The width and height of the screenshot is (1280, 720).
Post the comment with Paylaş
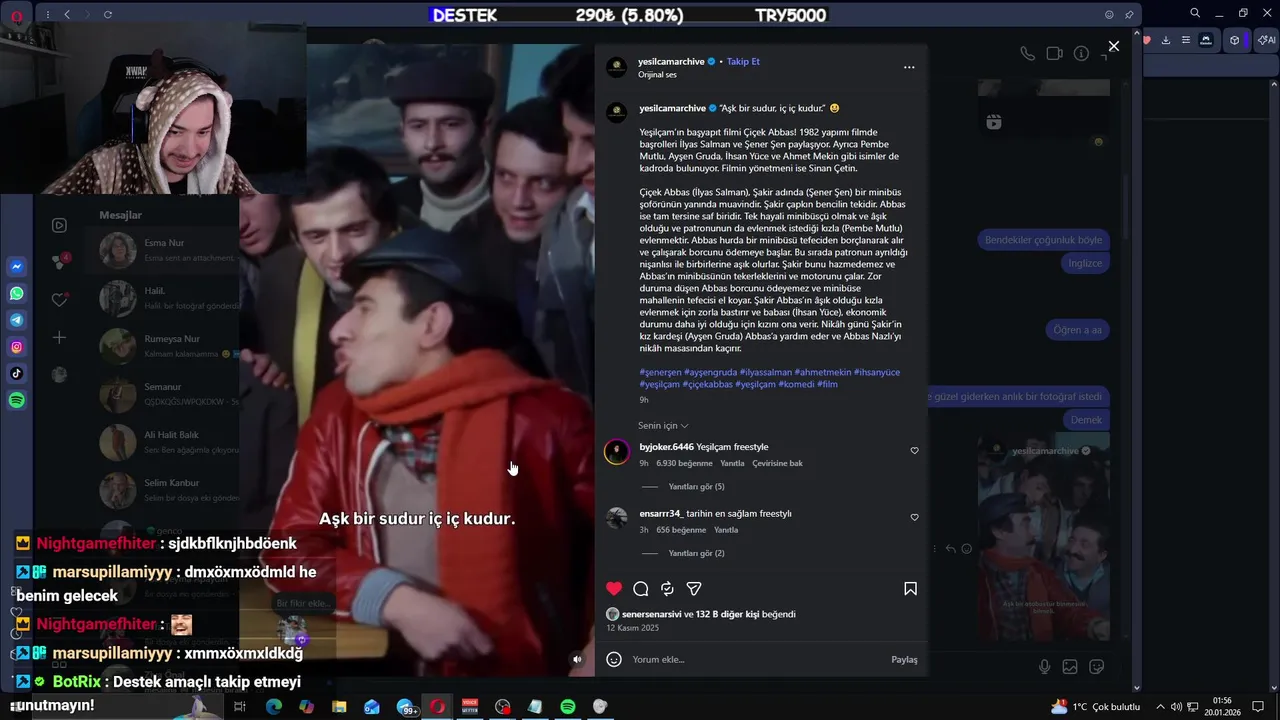pos(904,660)
